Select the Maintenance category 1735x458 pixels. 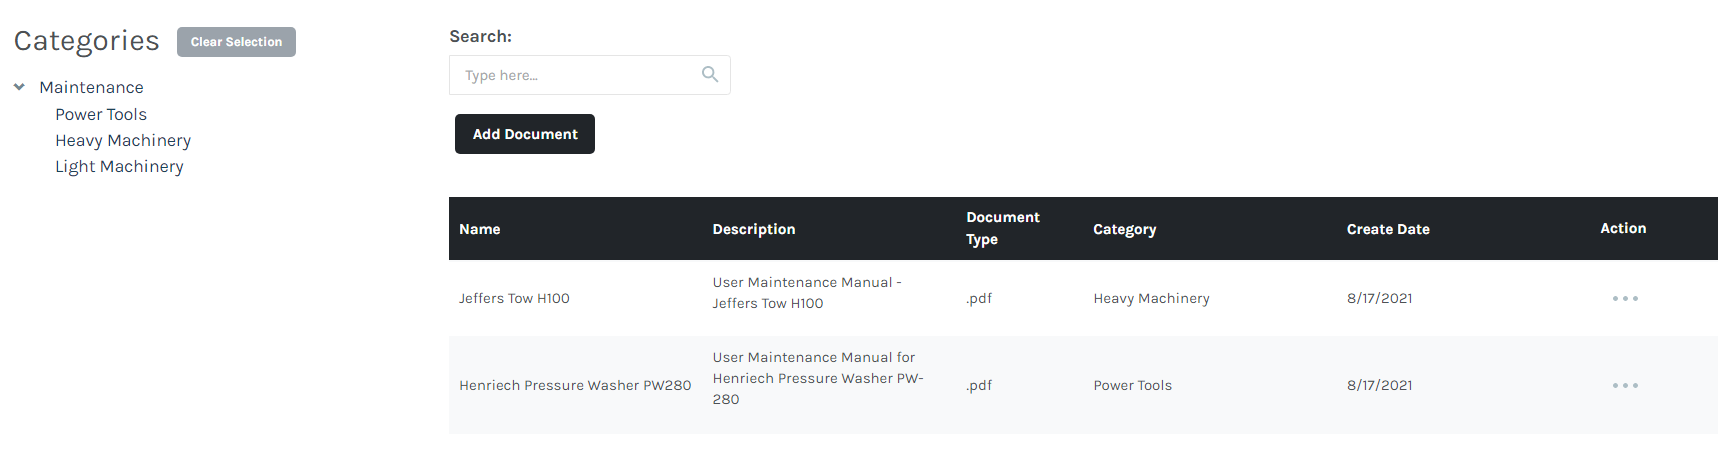(x=91, y=88)
